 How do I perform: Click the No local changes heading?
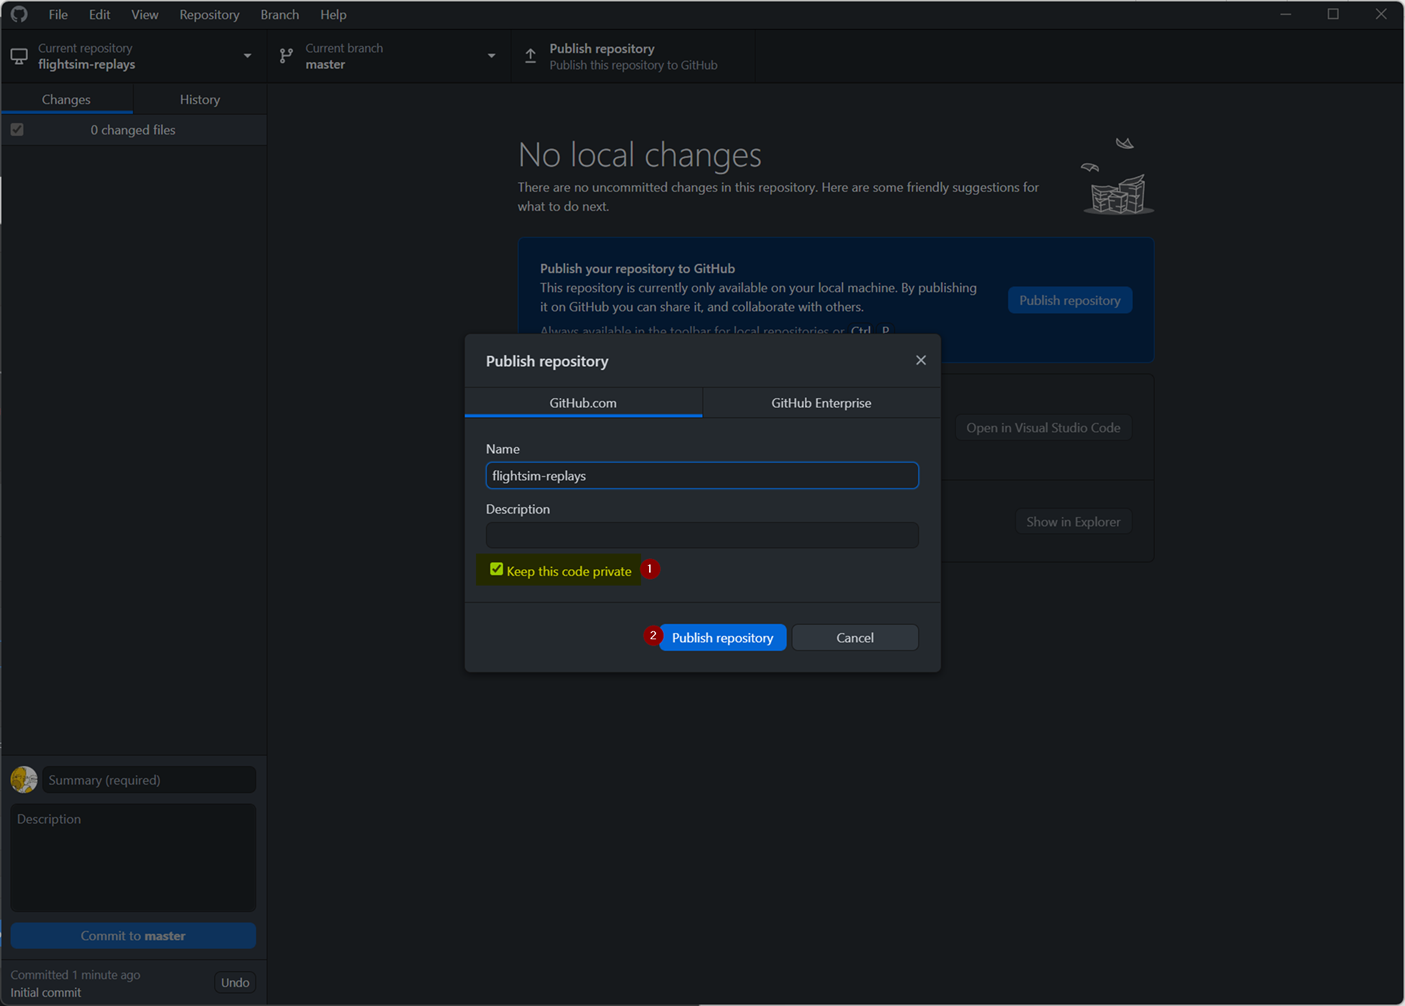(x=640, y=155)
